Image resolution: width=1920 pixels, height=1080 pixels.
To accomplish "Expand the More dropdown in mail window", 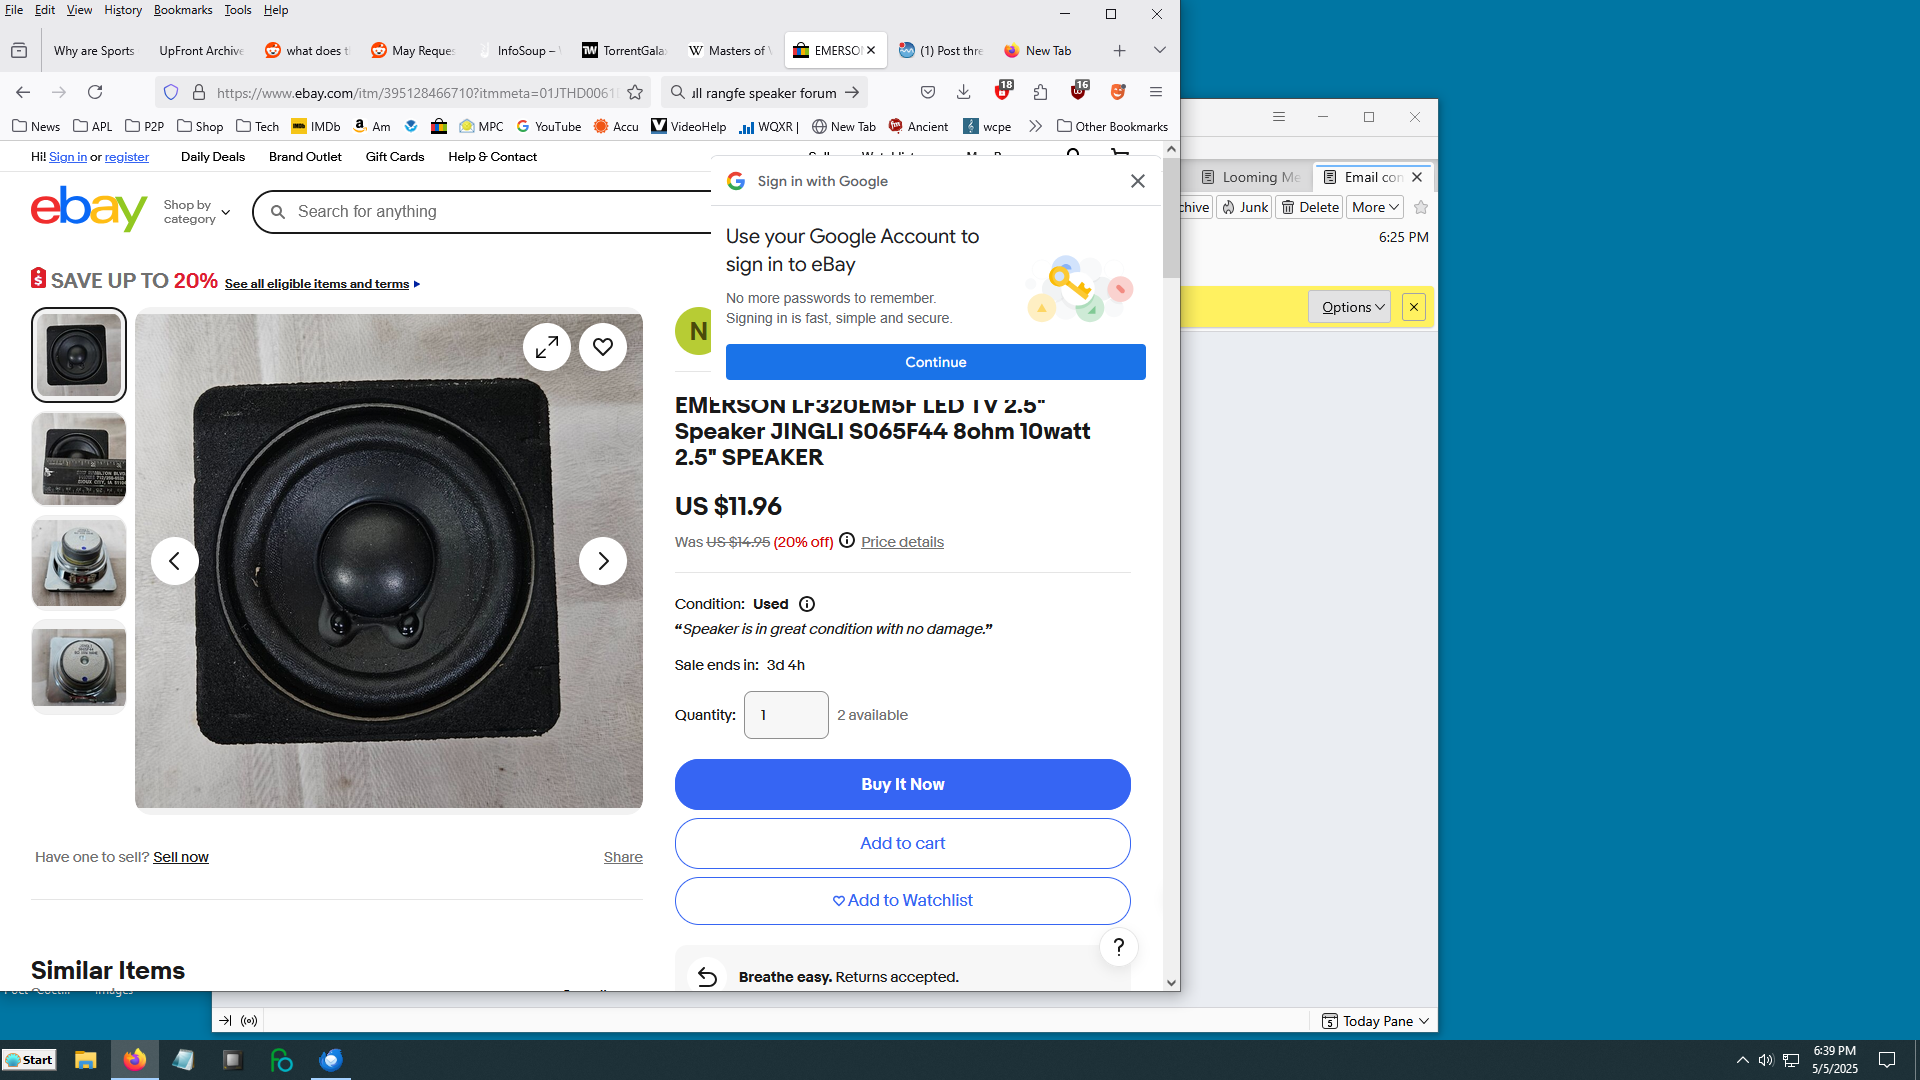I will point(1375,207).
